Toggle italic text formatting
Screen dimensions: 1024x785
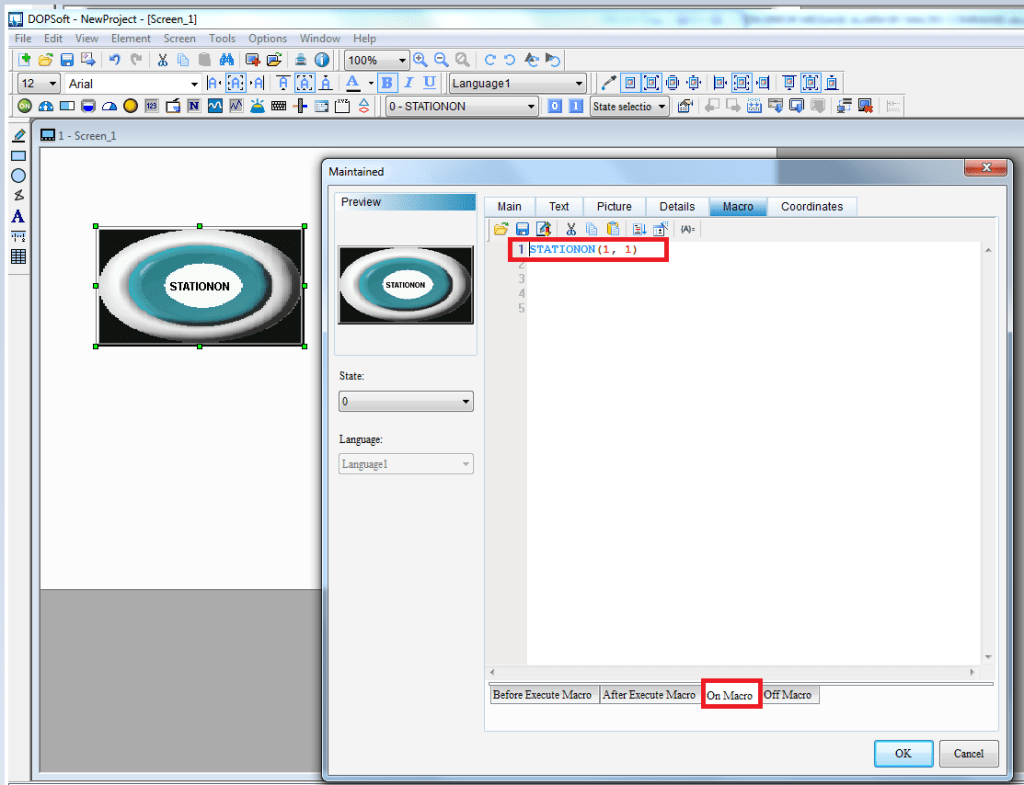click(408, 82)
